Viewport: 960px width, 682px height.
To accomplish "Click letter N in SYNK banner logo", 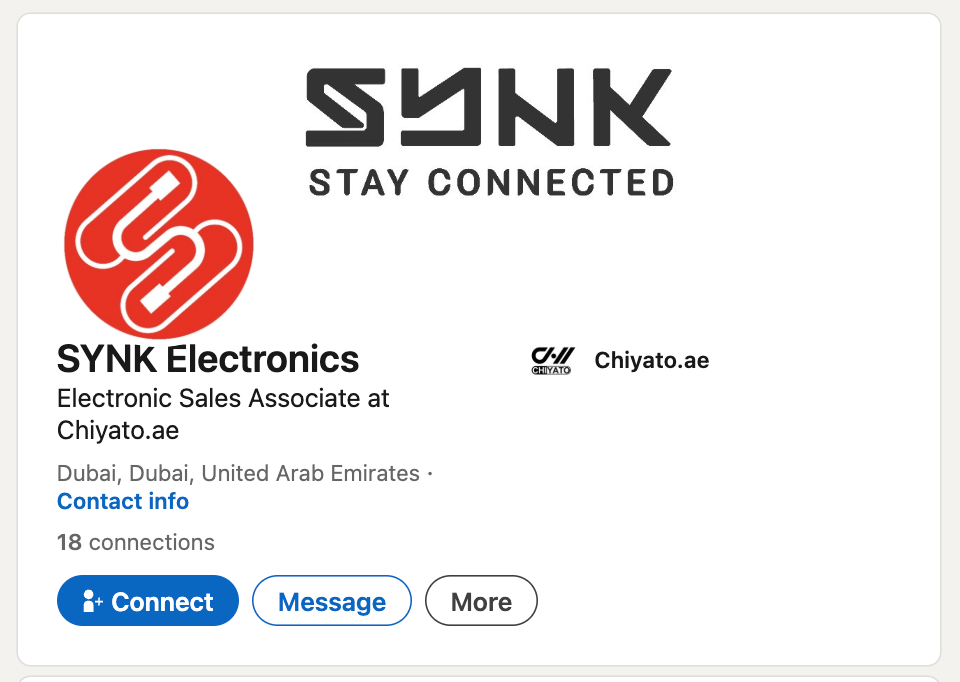I will (x=531, y=107).
